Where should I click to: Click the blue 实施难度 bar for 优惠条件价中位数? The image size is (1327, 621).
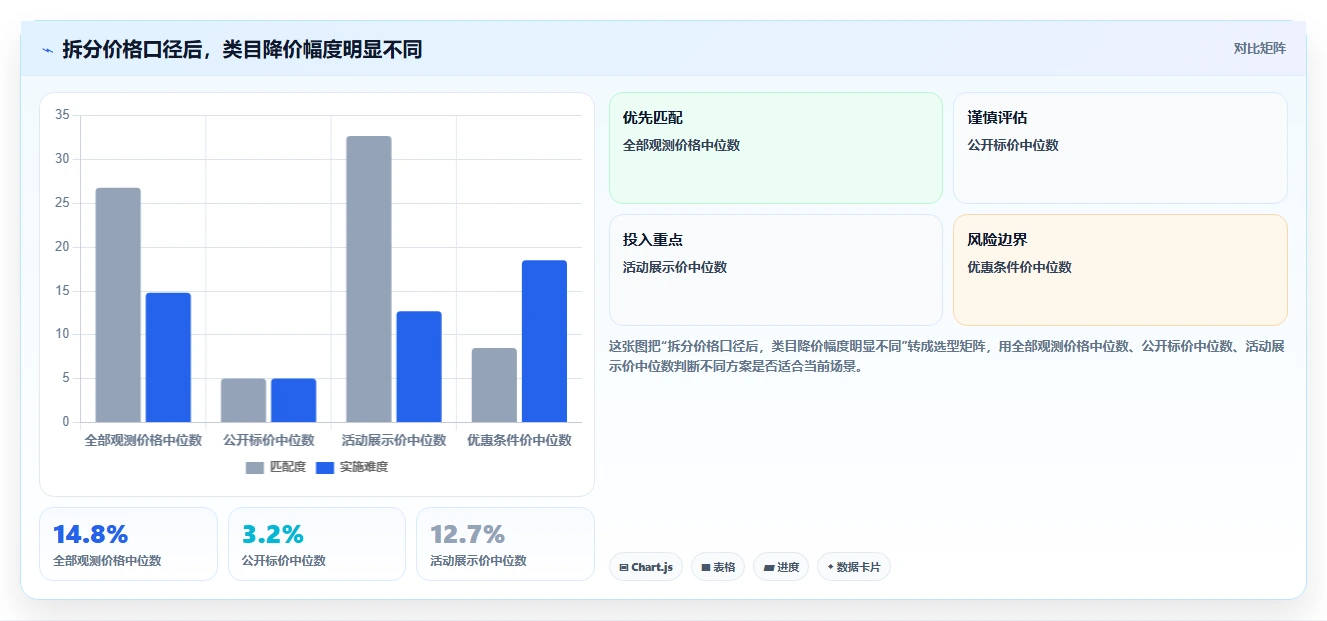(544, 341)
